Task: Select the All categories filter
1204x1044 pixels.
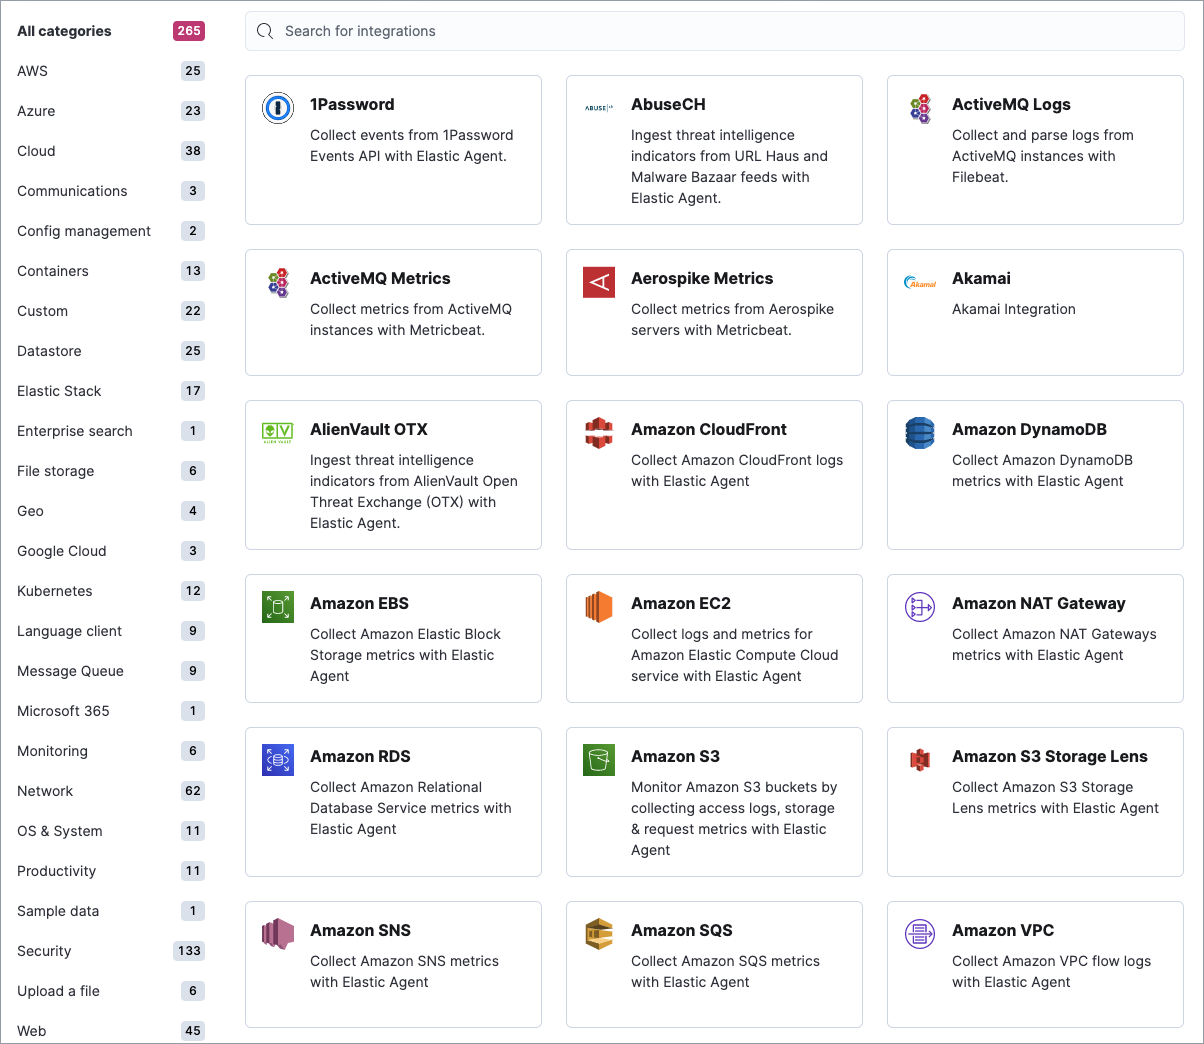Action: pos(110,31)
